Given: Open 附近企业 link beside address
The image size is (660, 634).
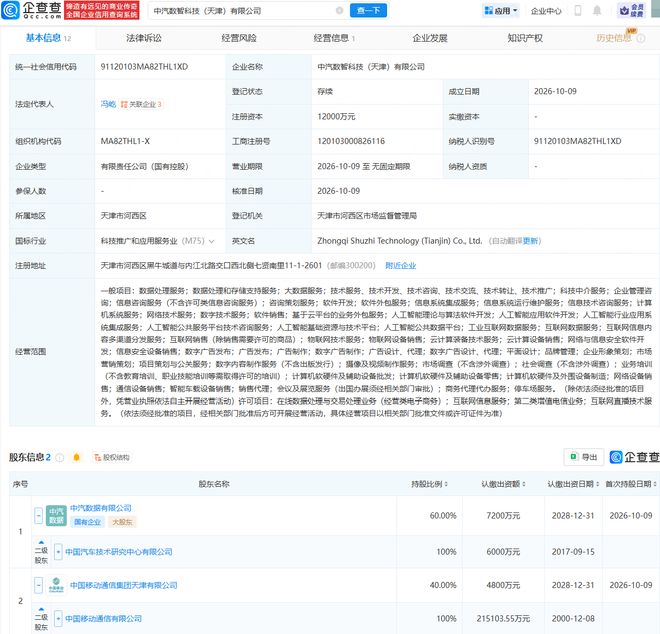Looking at the screenshot, I should click(401, 266).
